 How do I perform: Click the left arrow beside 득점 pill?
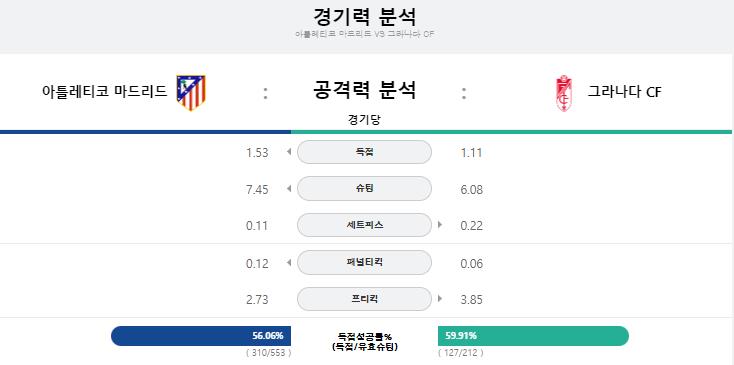(x=289, y=152)
